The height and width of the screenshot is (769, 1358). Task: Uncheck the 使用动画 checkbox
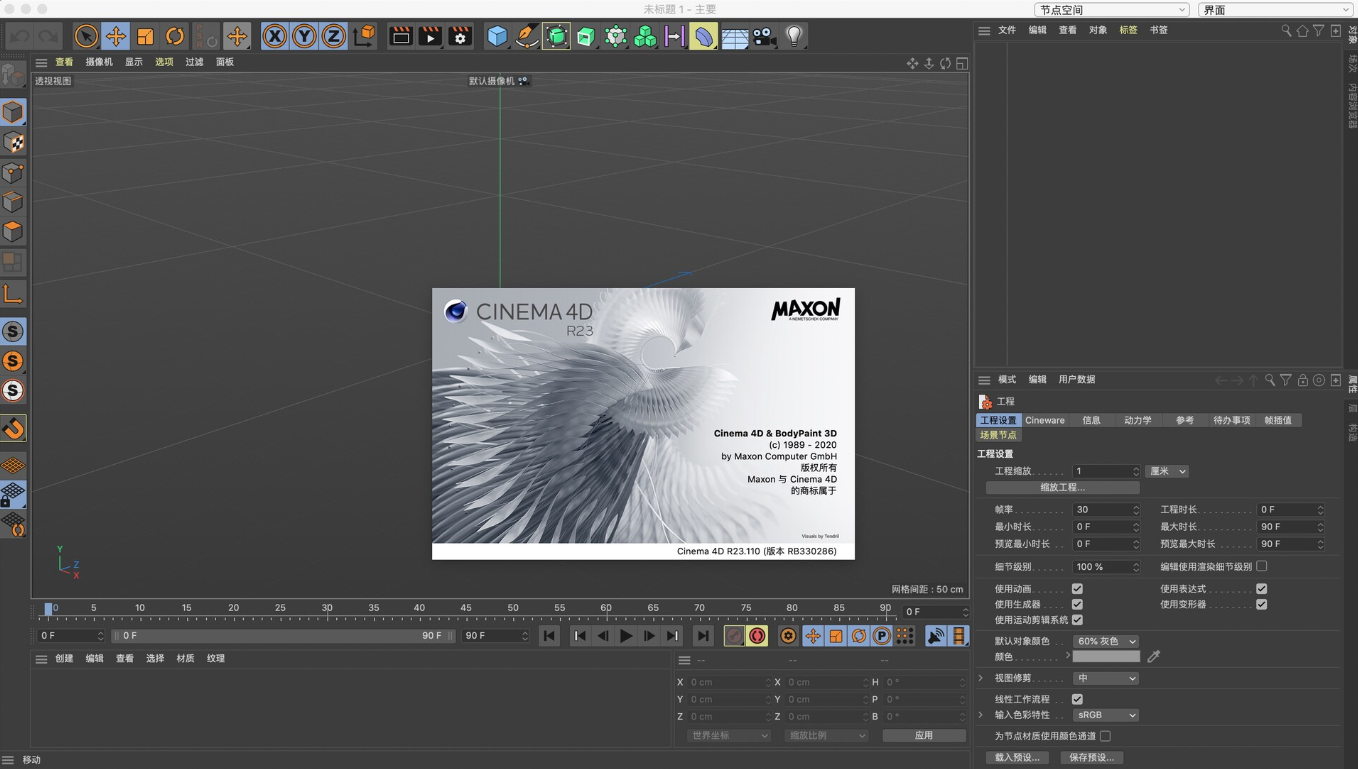[x=1077, y=589]
